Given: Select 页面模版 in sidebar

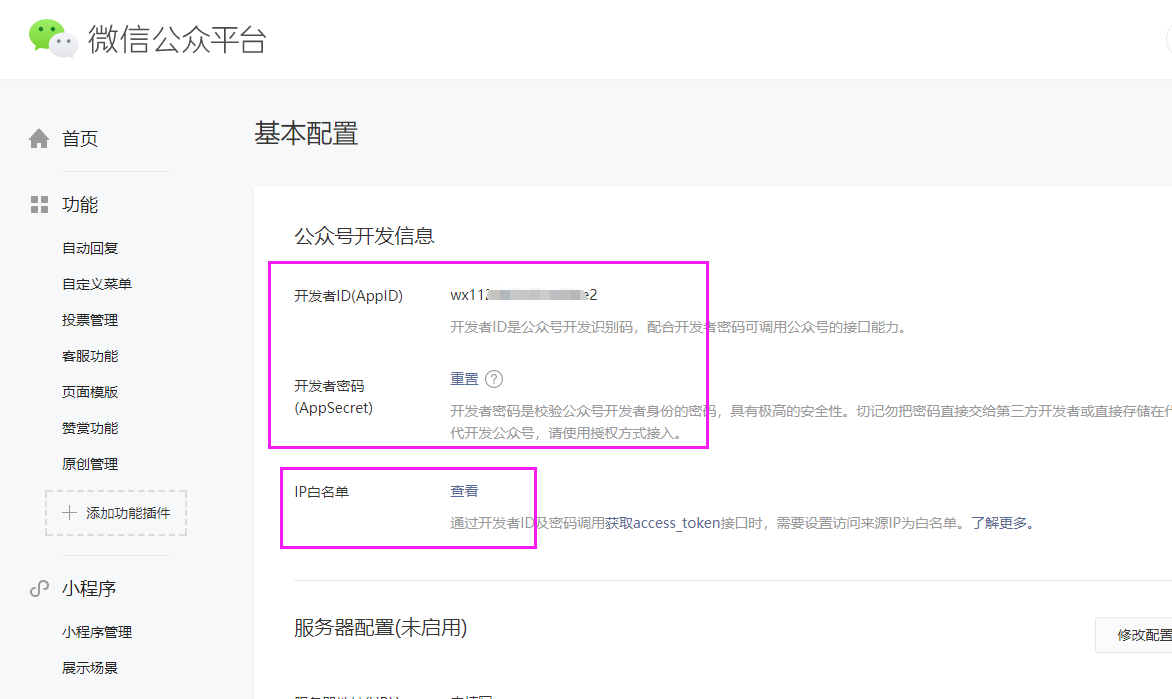Looking at the screenshot, I should pyautogui.click(x=90, y=392).
